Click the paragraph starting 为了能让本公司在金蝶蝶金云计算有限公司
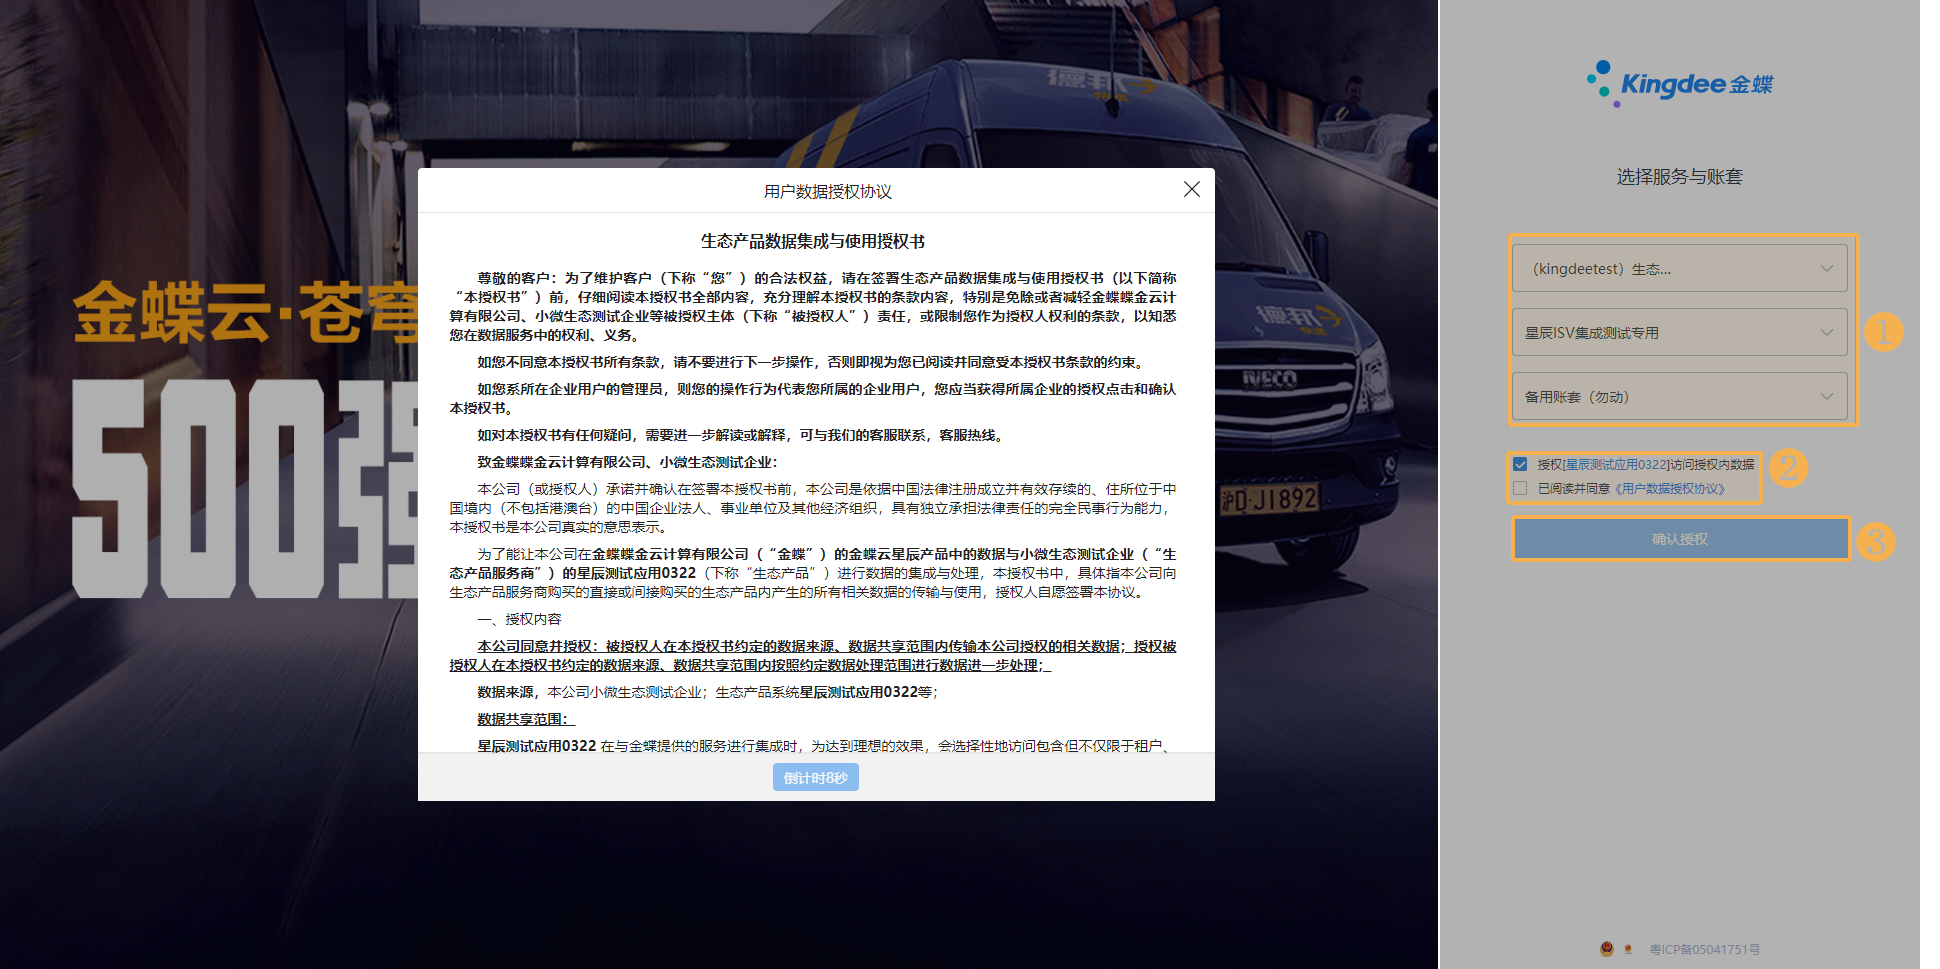This screenshot has height=969, width=1940. (x=813, y=573)
